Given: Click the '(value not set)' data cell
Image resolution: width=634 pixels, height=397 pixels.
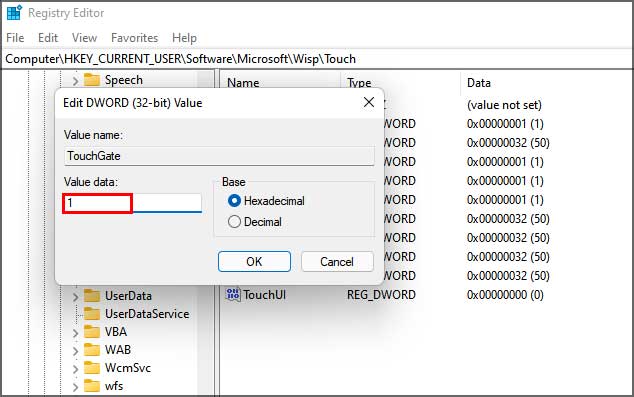Looking at the screenshot, I should [504, 105].
